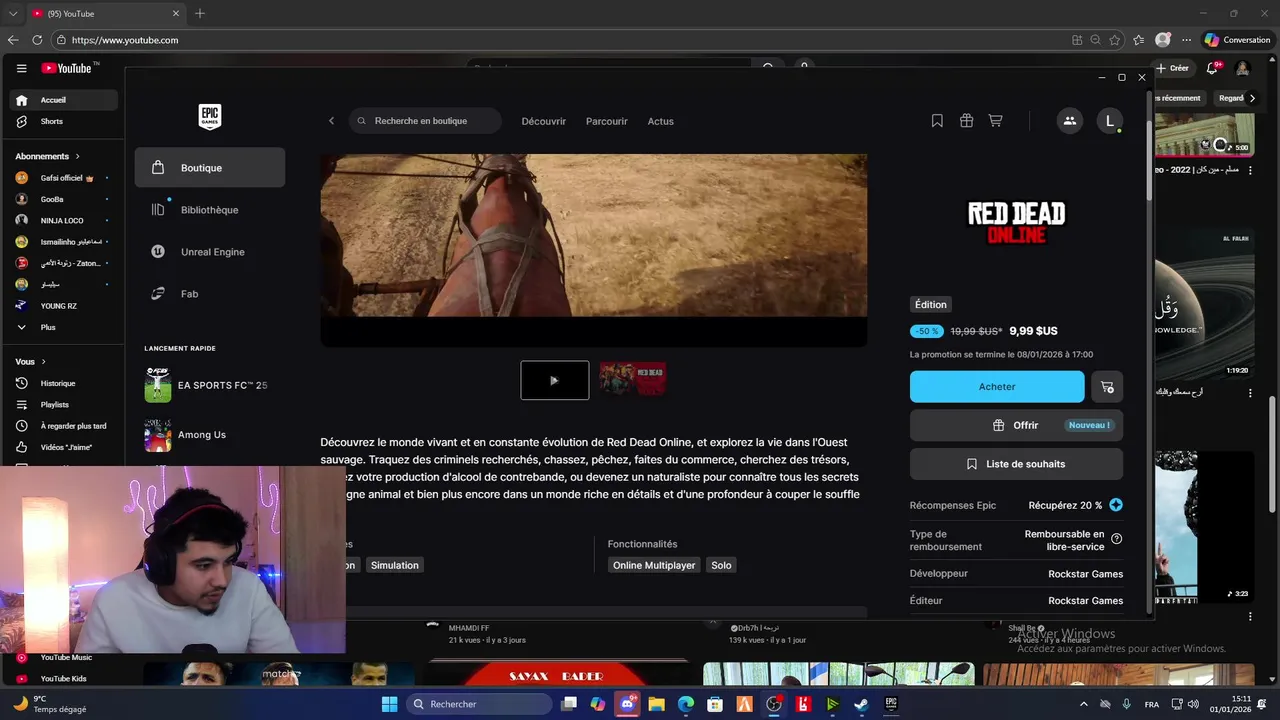Select the Red Dead Online image thumbnail
This screenshot has height=720, width=1280.
[633, 380]
